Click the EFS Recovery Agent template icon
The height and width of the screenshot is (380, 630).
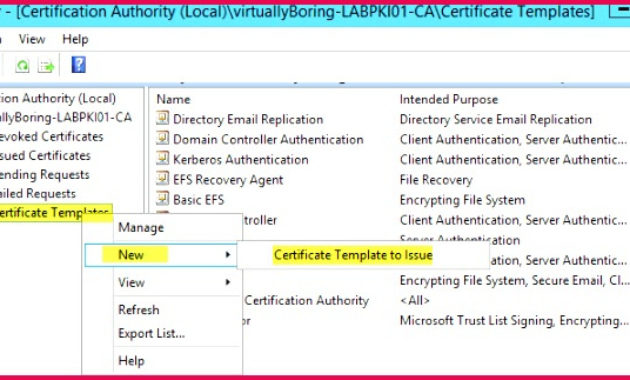[162, 178]
